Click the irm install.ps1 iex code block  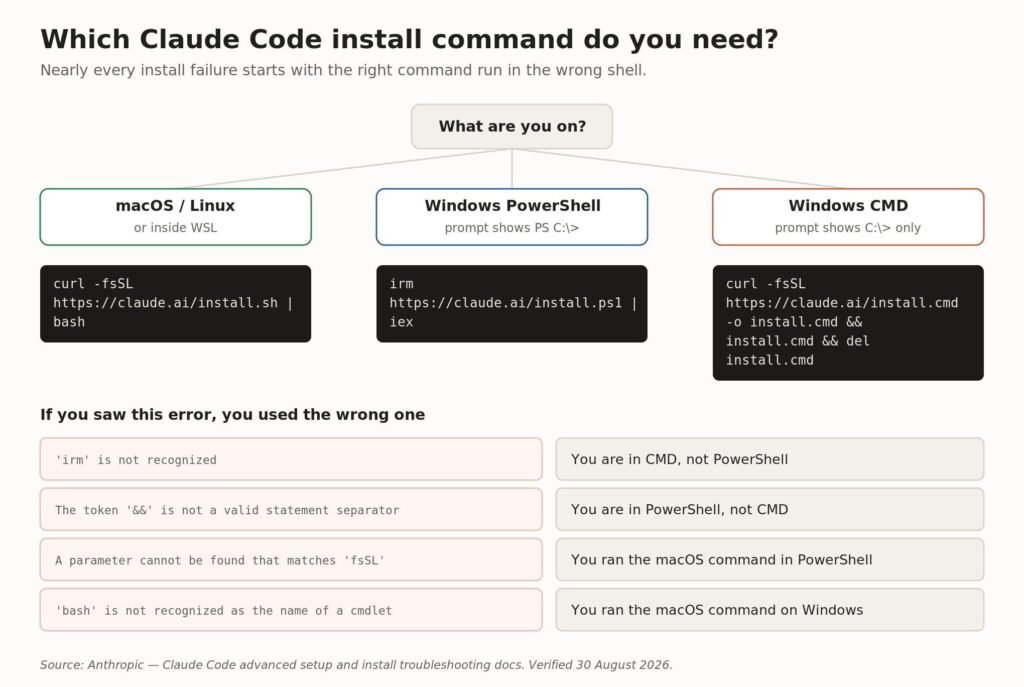click(x=511, y=304)
